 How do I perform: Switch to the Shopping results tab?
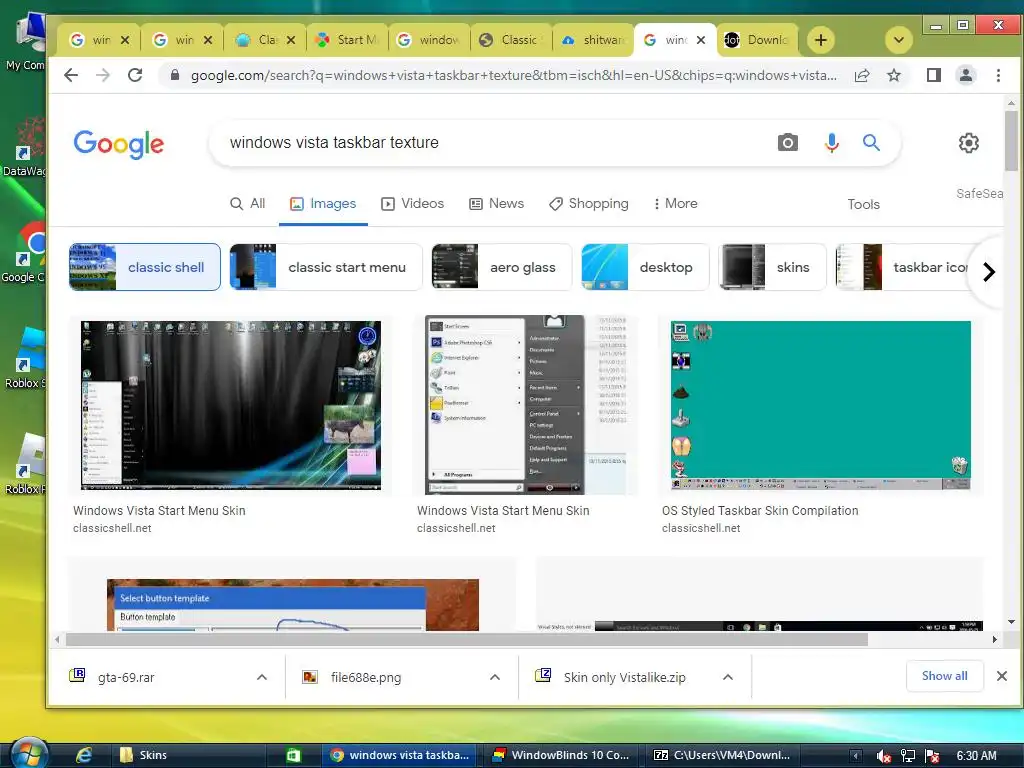(588, 204)
